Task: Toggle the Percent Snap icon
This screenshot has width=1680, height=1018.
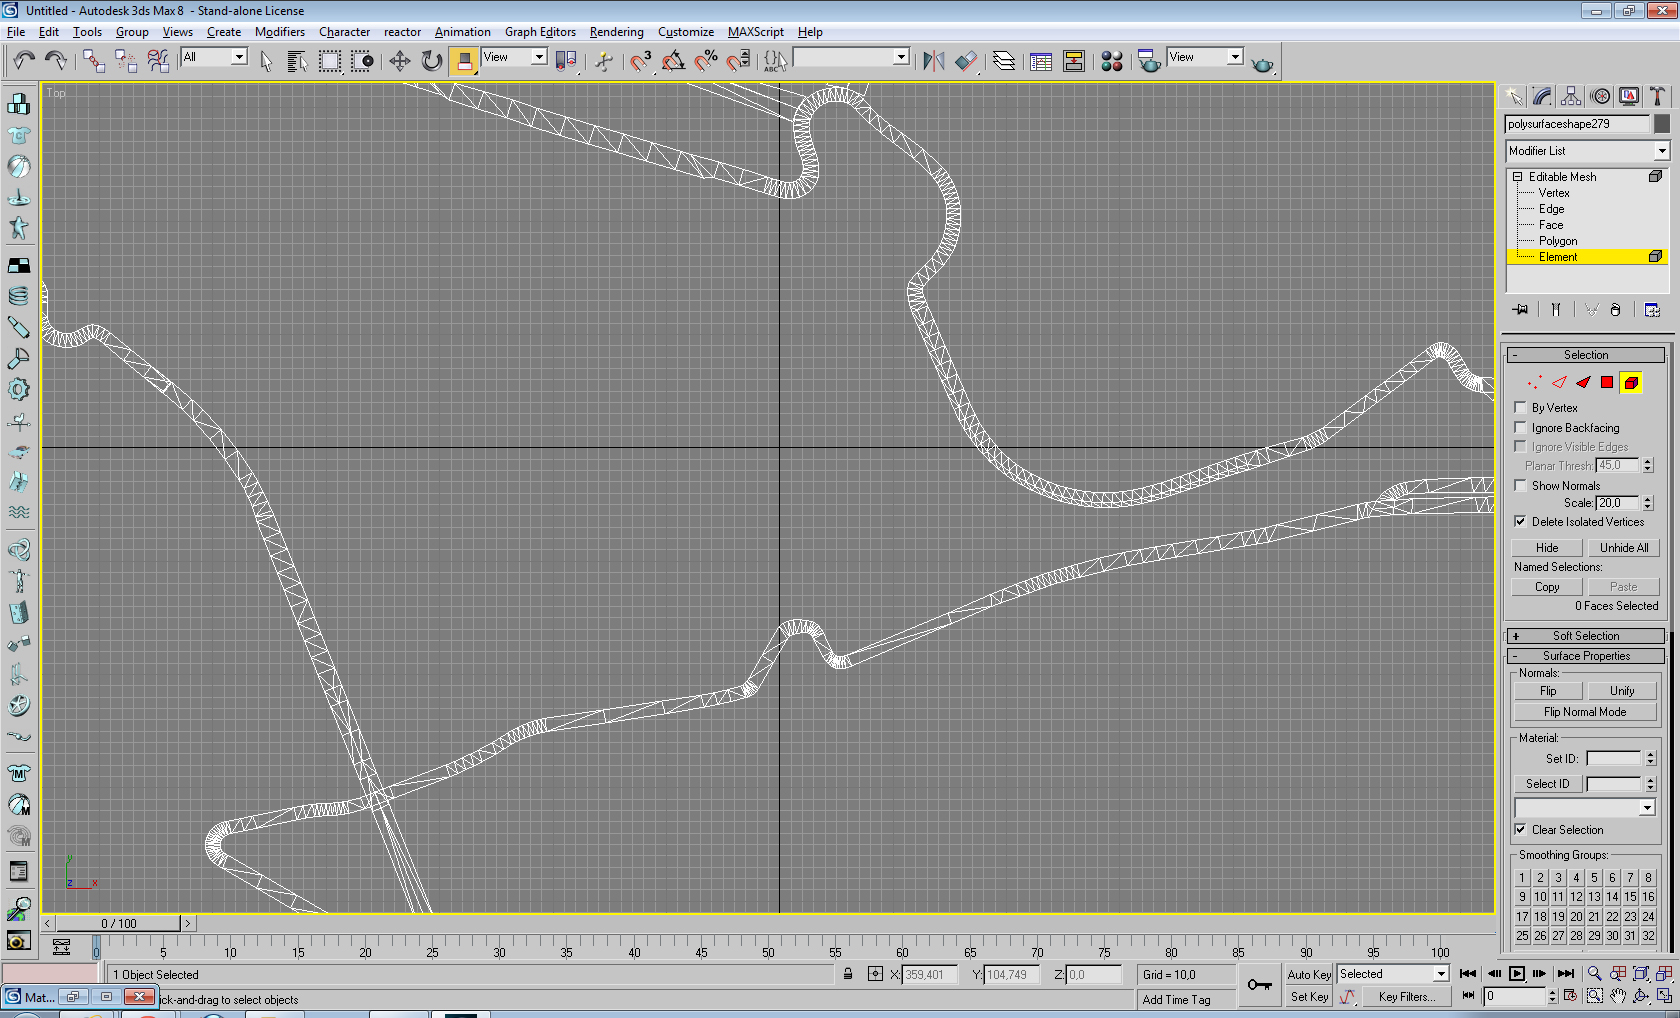Action: pyautogui.click(x=707, y=61)
